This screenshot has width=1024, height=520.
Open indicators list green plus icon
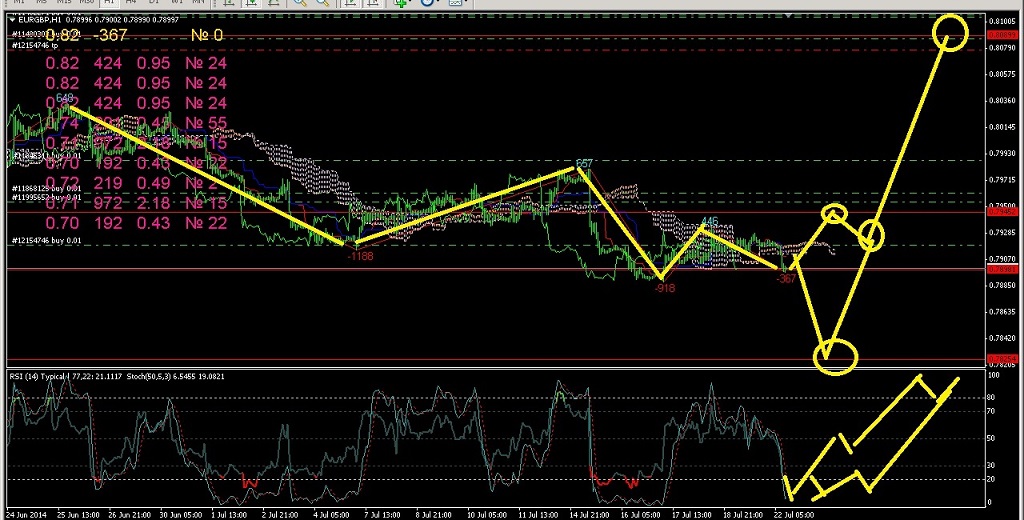tap(400, 3)
